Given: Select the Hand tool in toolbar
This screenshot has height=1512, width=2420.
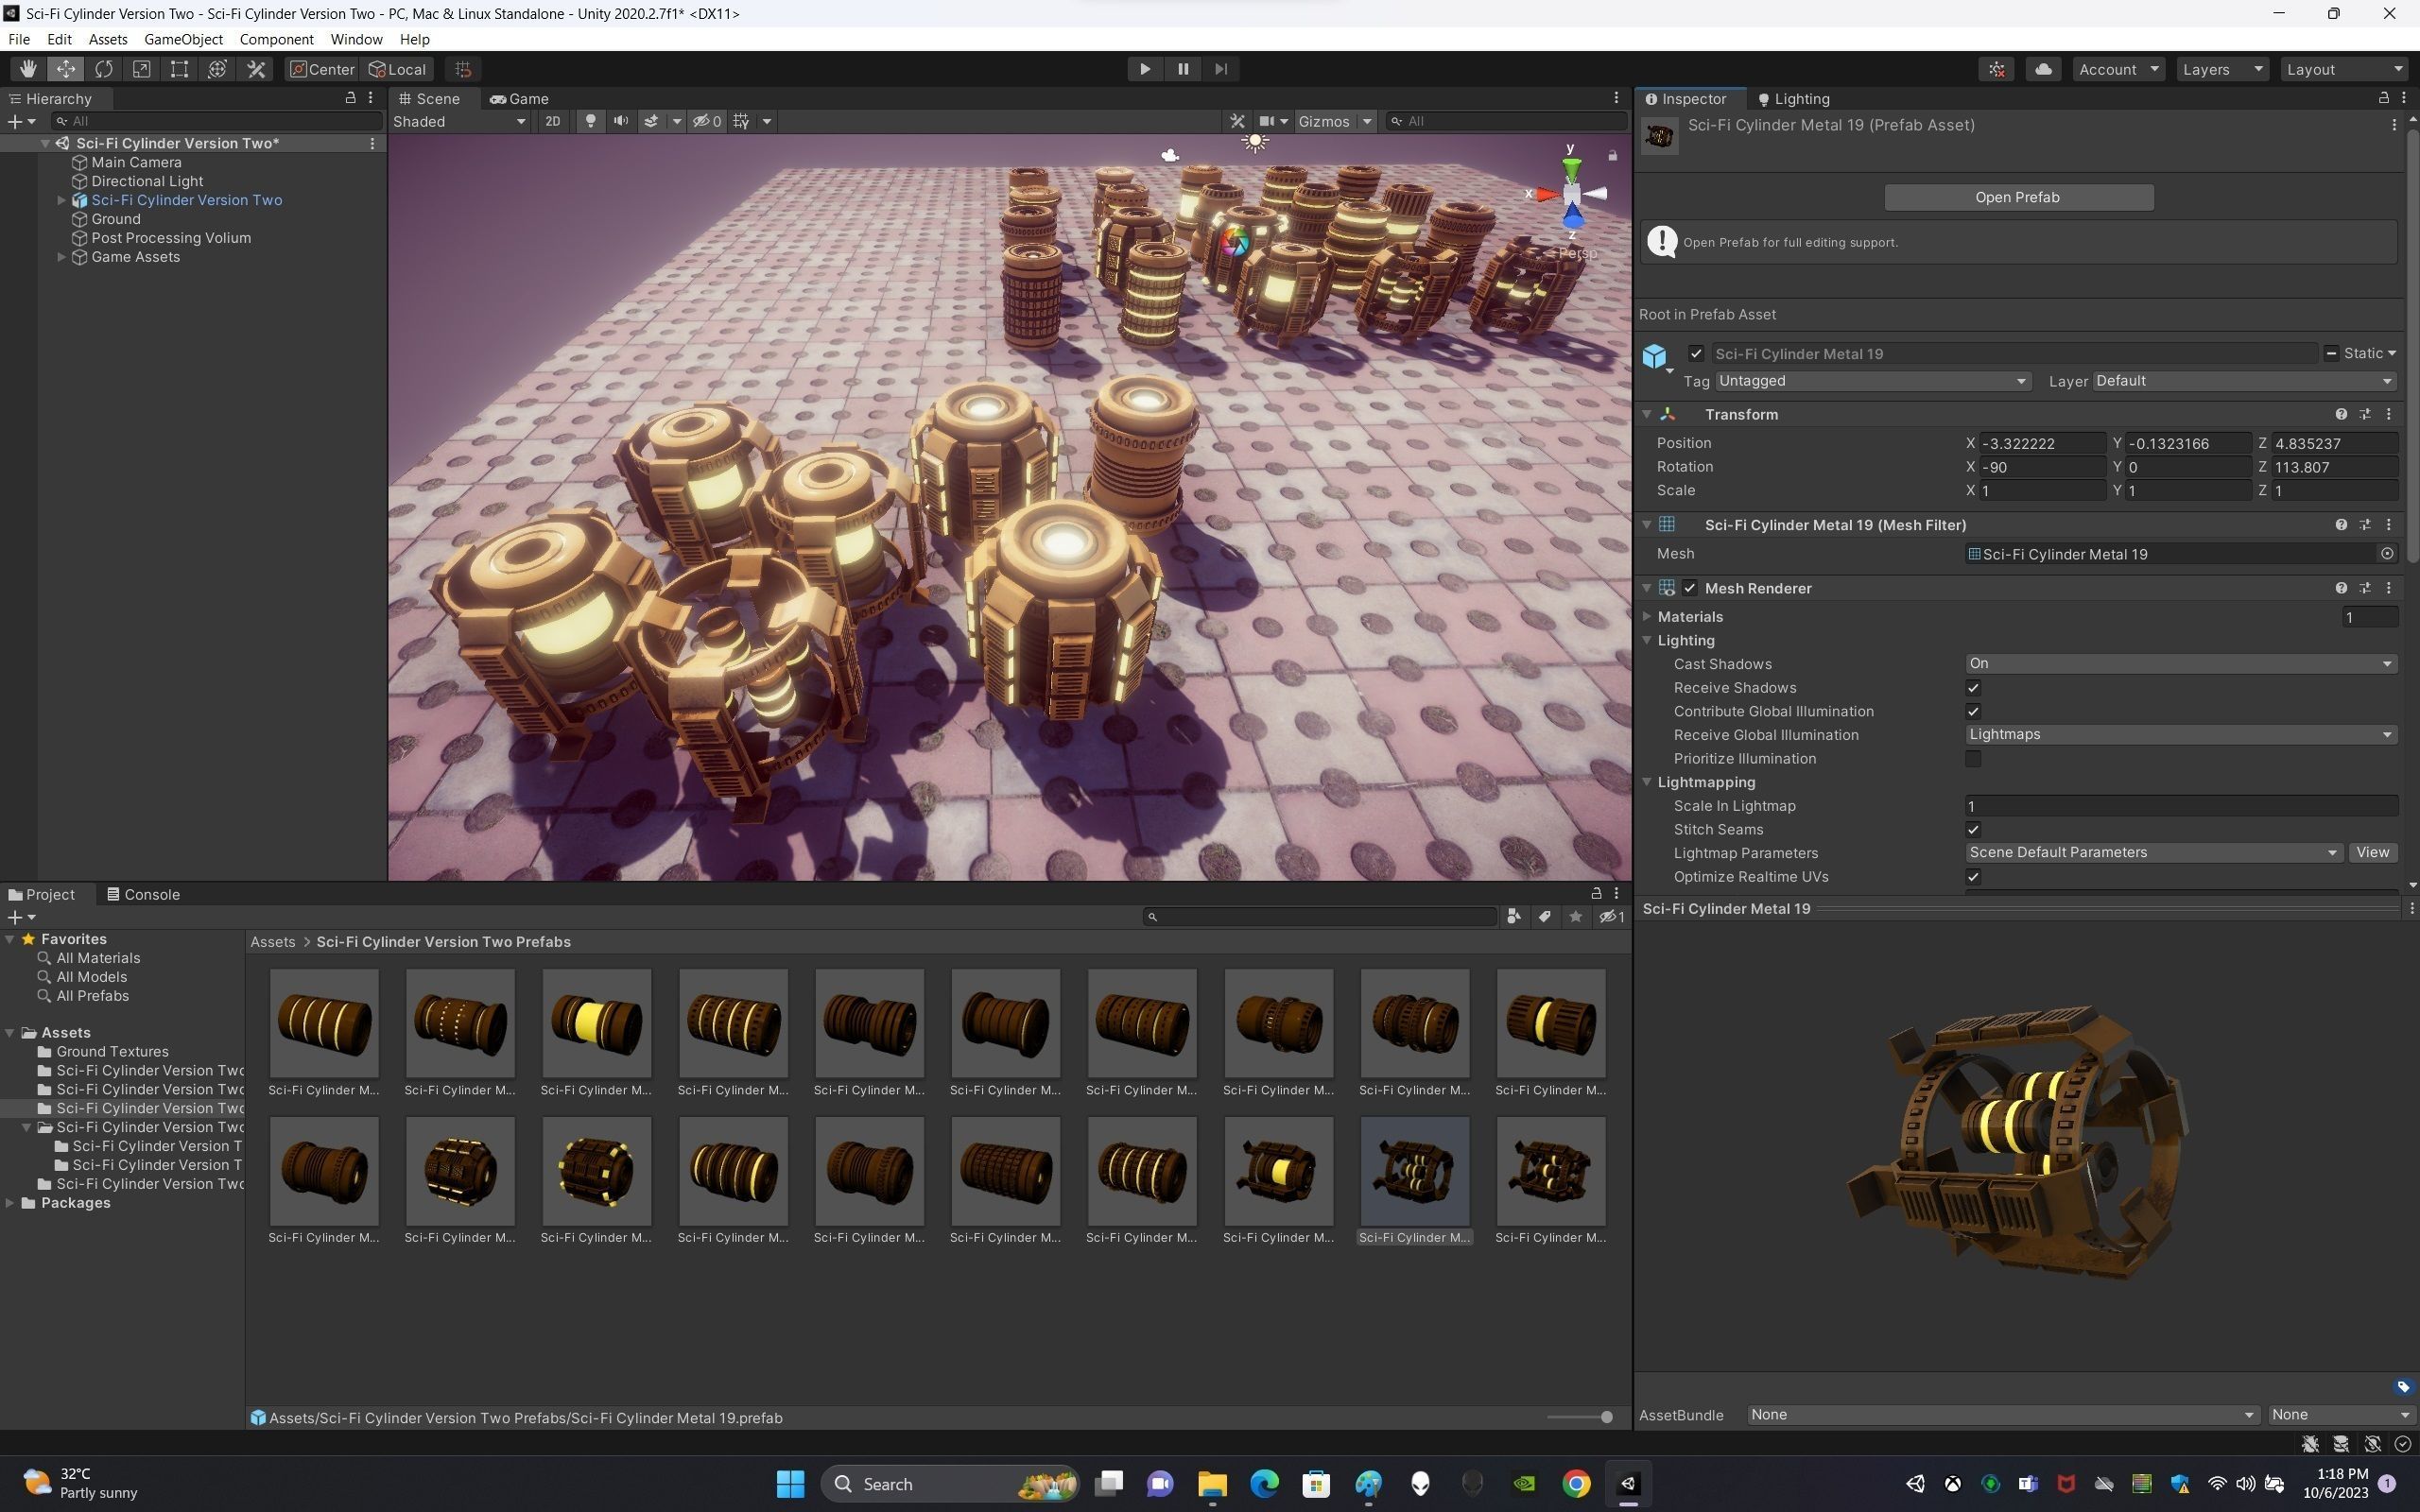Looking at the screenshot, I should tap(28, 69).
